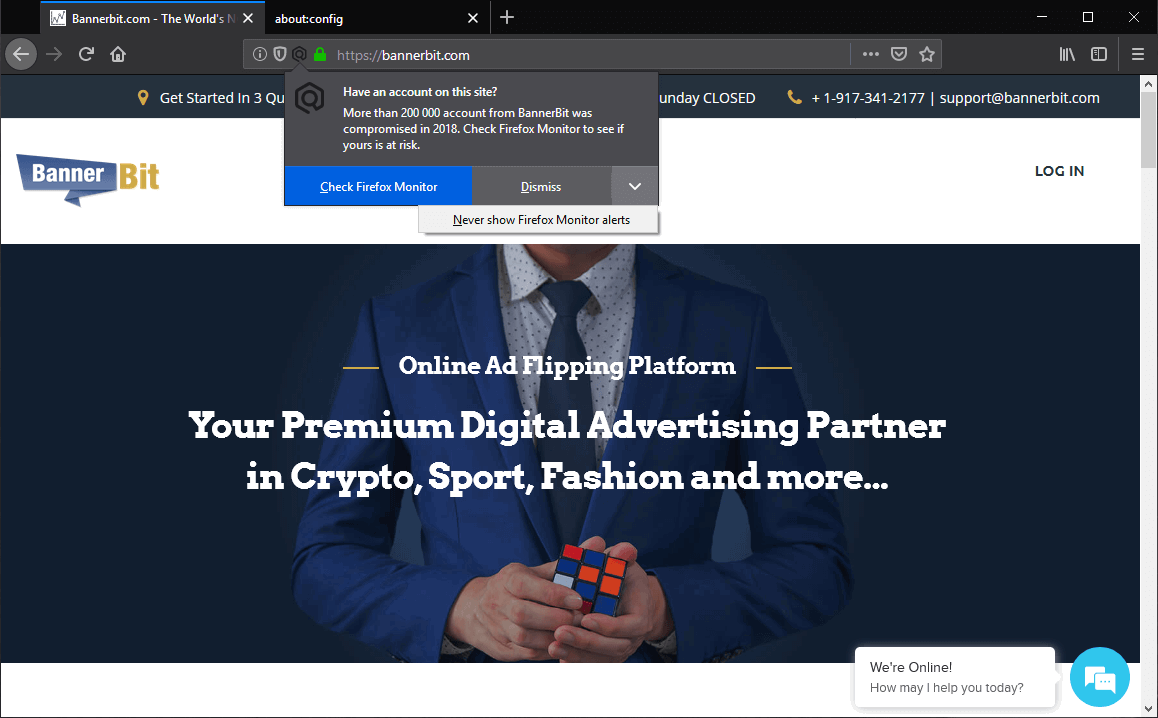Open the Library icon in the toolbar
The width and height of the screenshot is (1158, 718).
[x=1067, y=54]
